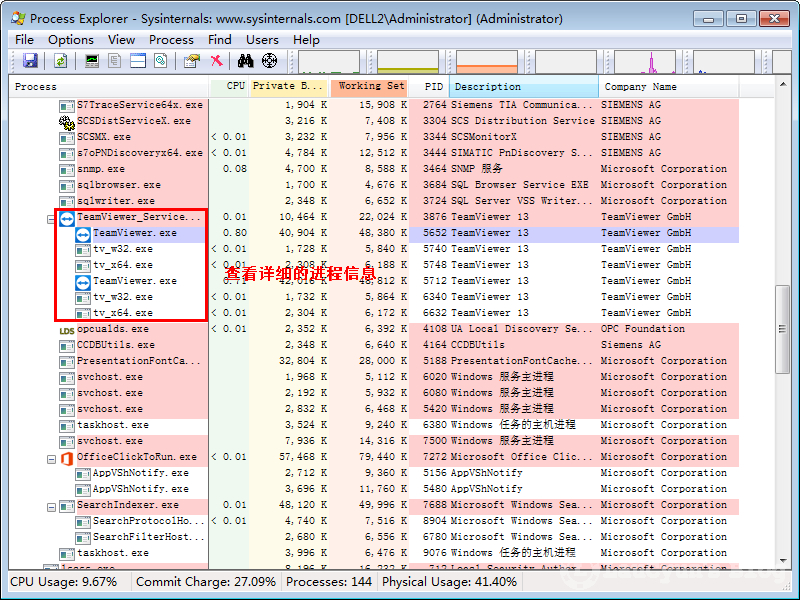Image resolution: width=800 pixels, height=600 pixels.
Task: Click the SCSDistServiceX.exe gears icon
Action: click(66, 122)
